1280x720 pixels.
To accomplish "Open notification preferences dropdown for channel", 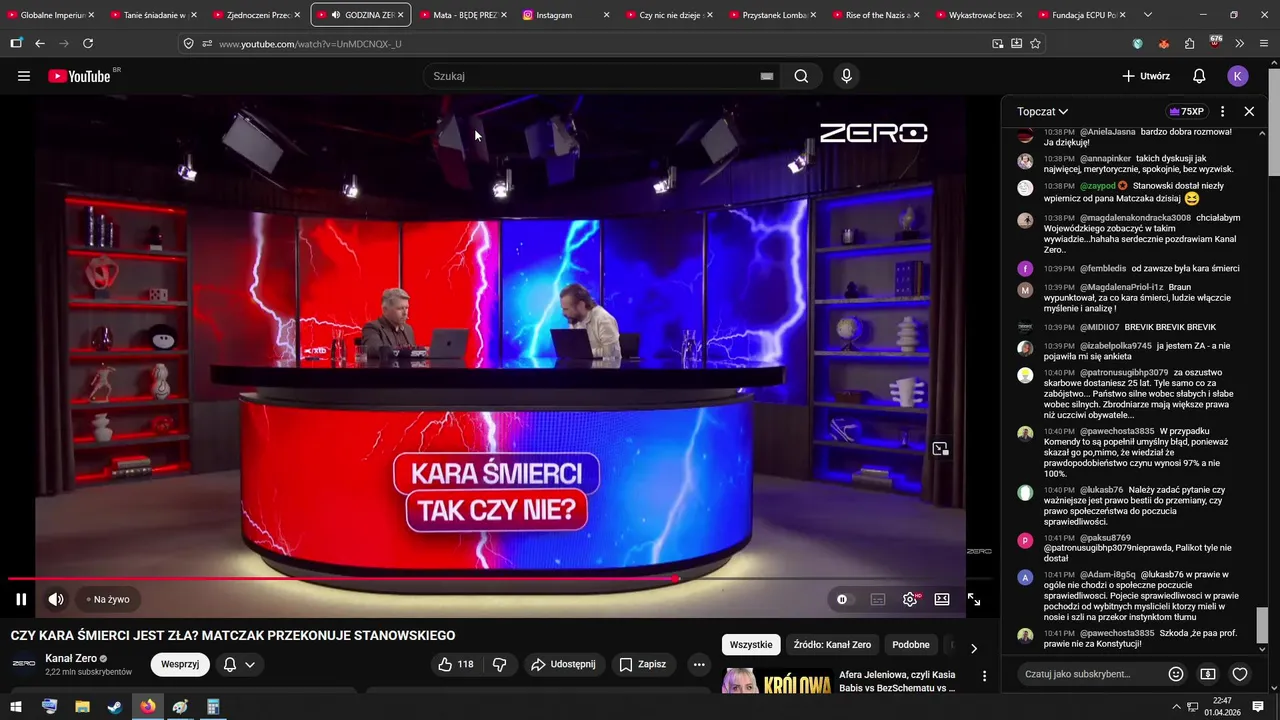I will pos(239,664).
